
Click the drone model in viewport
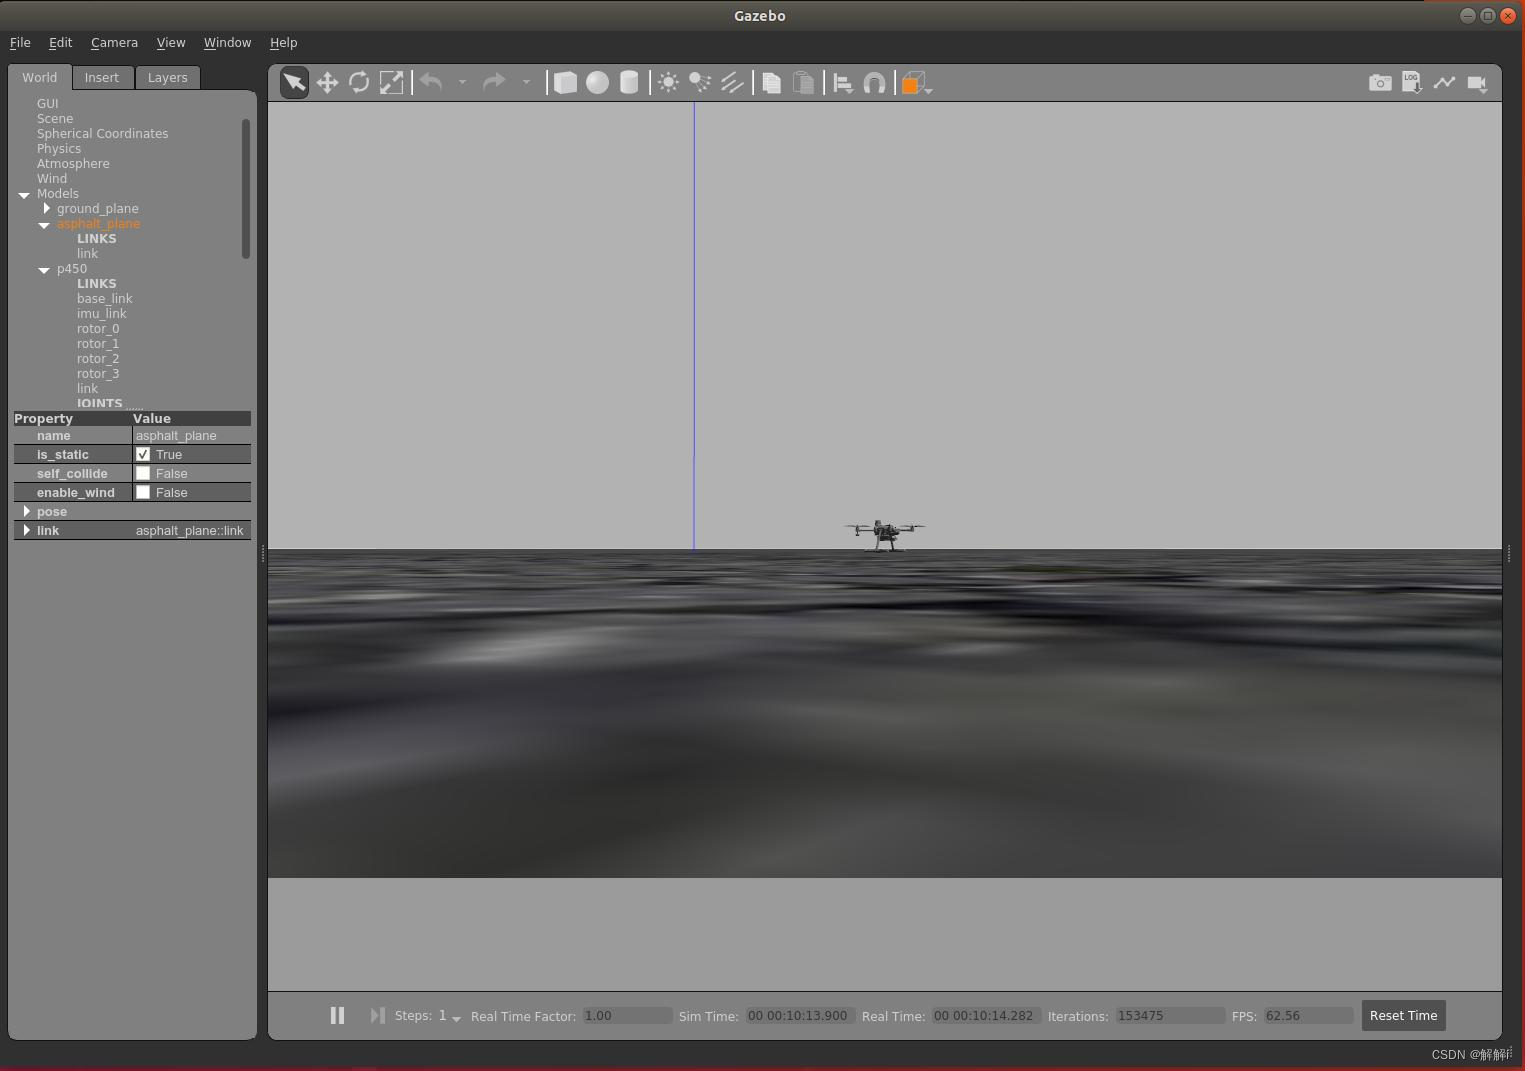coord(884,535)
